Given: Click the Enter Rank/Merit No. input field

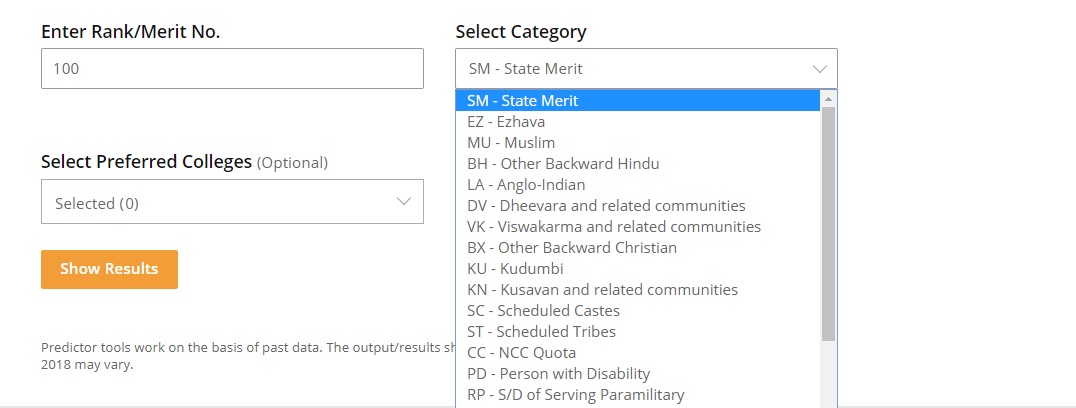Looking at the screenshot, I should pos(232,69).
